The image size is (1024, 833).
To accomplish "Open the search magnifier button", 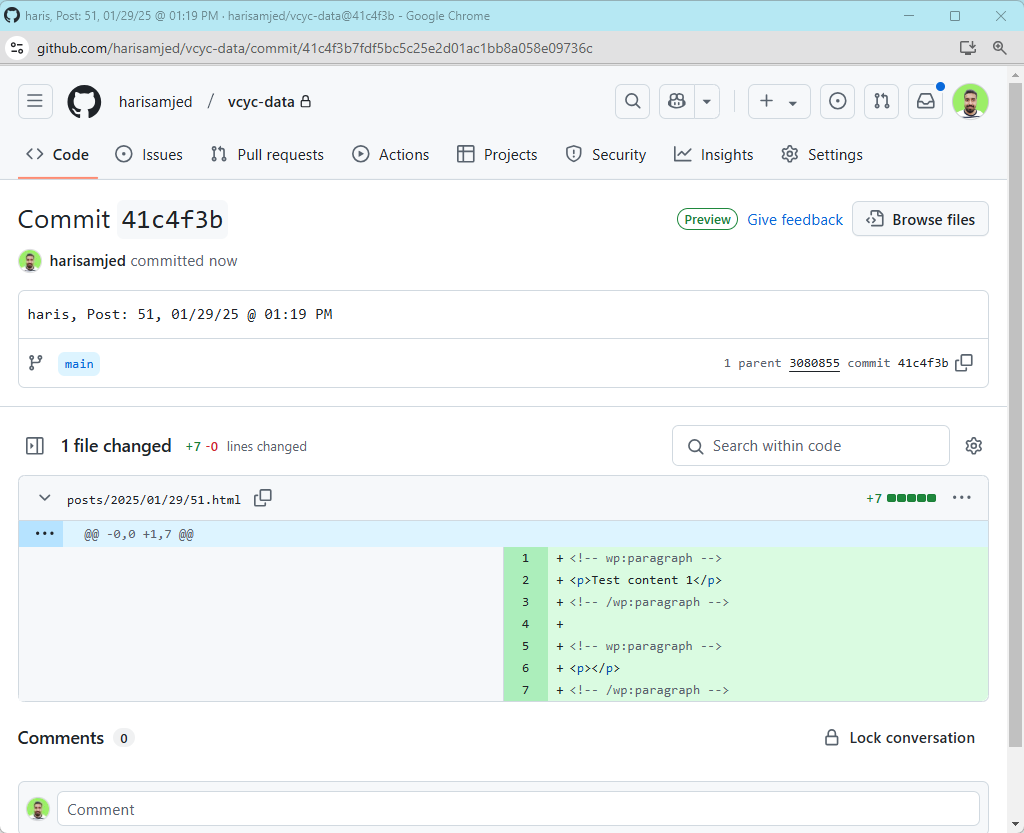I will click(632, 101).
